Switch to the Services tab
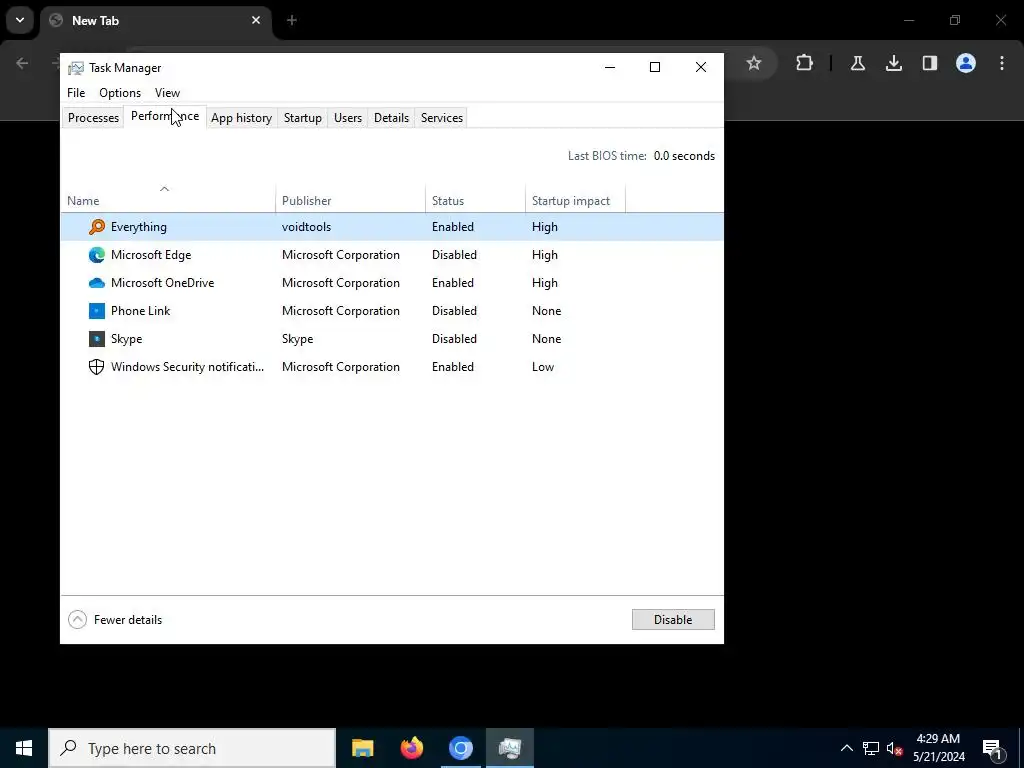The height and width of the screenshot is (768, 1024). point(441,118)
